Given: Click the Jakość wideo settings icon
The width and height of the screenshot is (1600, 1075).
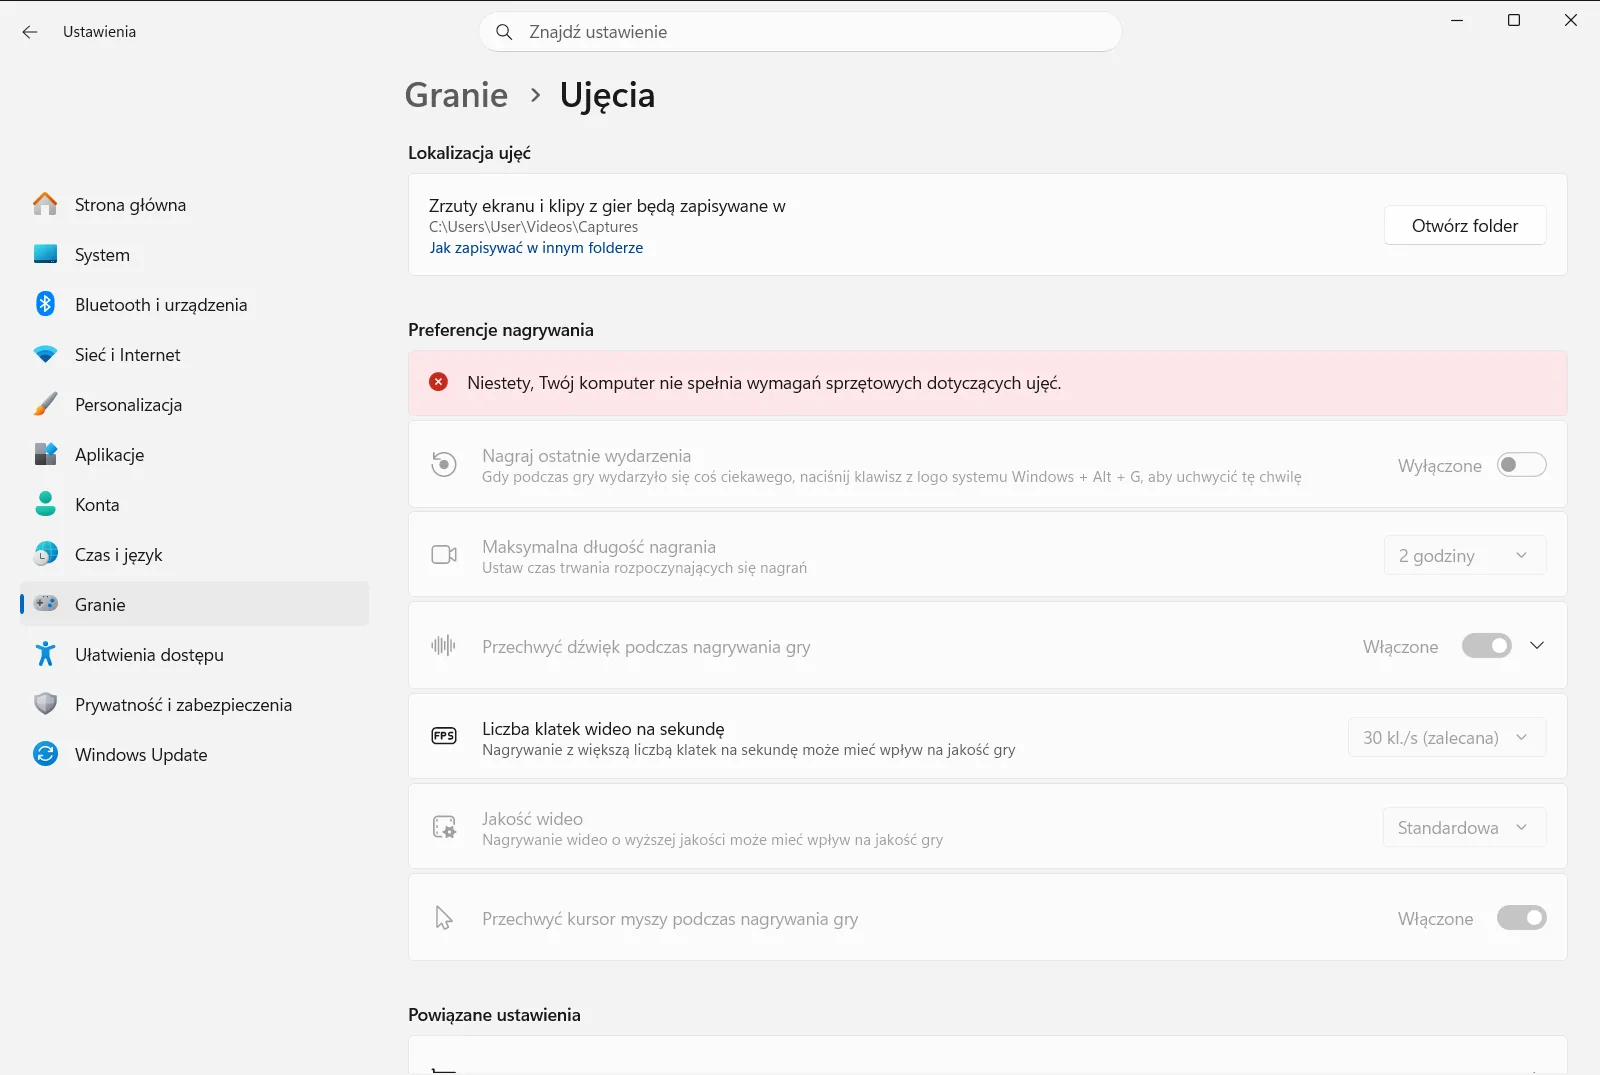Looking at the screenshot, I should pyautogui.click(x=444, y=827).
